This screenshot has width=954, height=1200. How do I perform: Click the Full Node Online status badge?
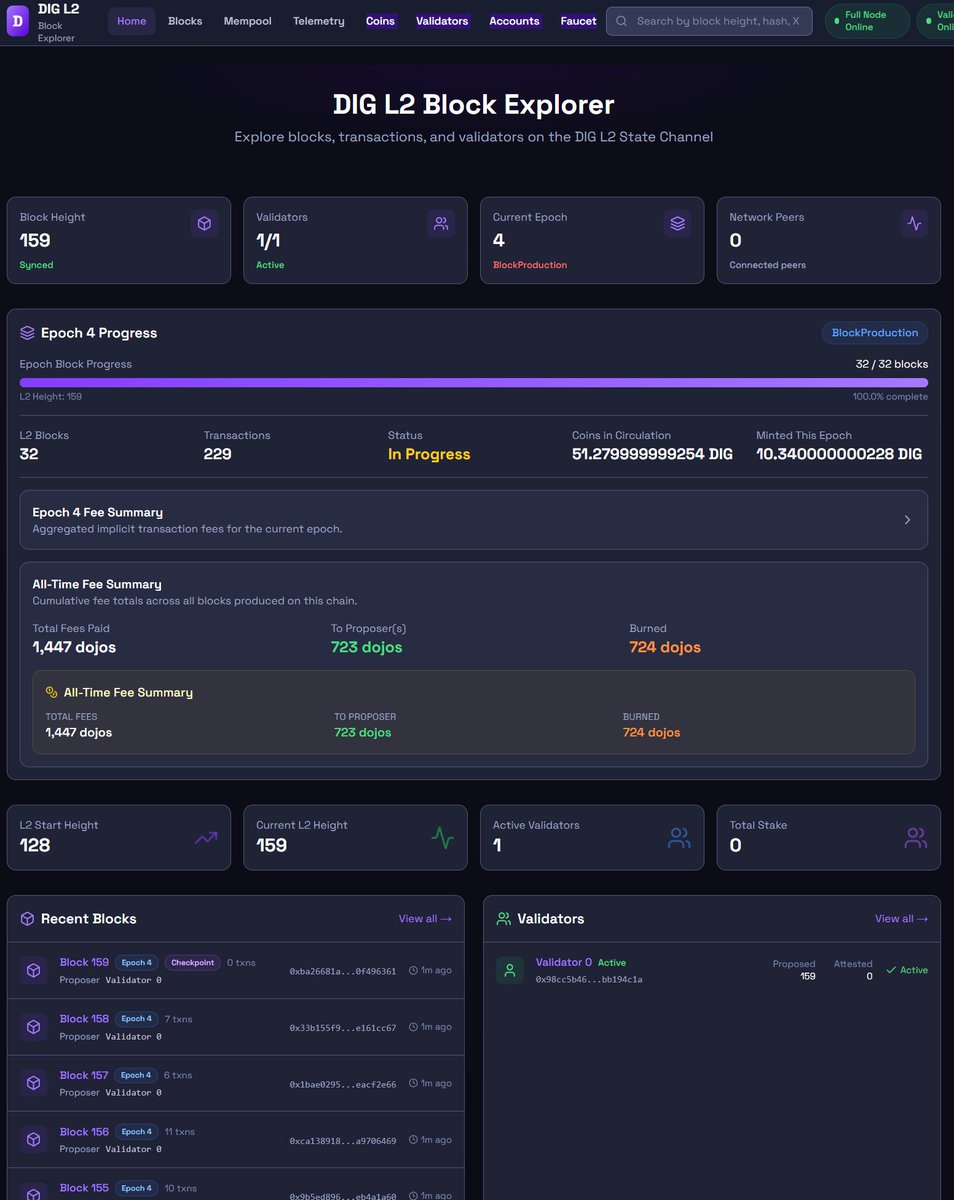(867, 21)
